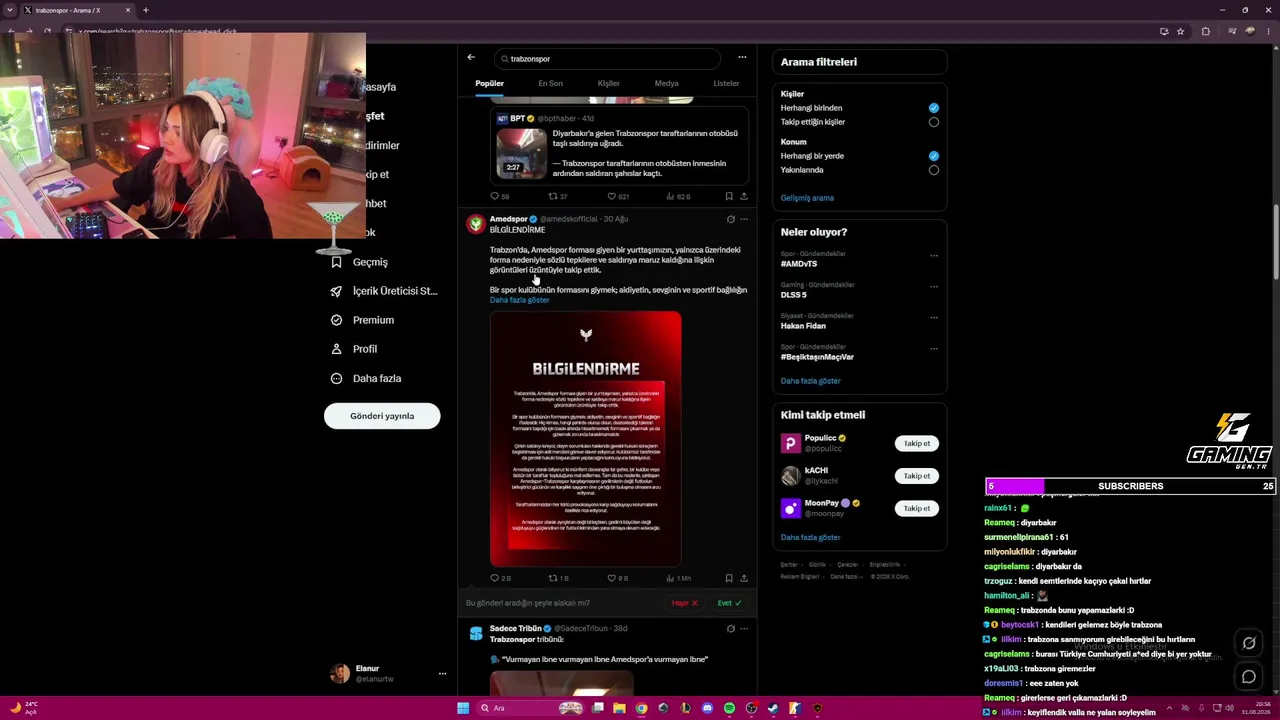Open Grok icon on Sadece Tribün post

(730, 629)
